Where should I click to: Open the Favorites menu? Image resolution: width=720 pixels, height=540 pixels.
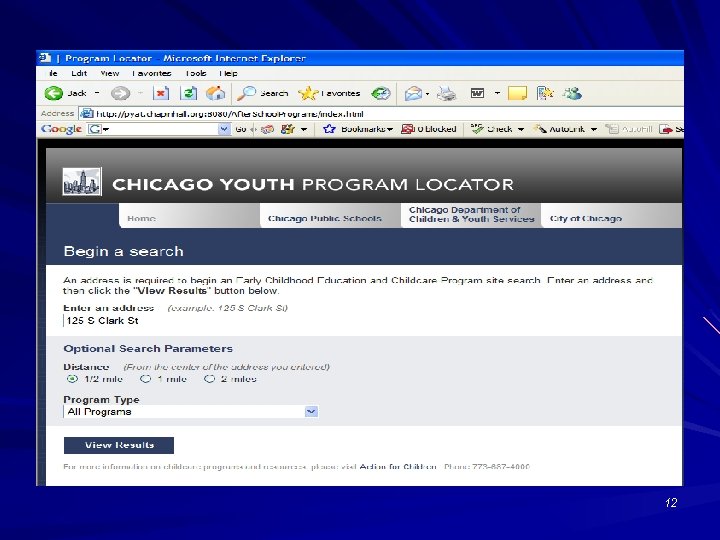(x=152, y=73)
